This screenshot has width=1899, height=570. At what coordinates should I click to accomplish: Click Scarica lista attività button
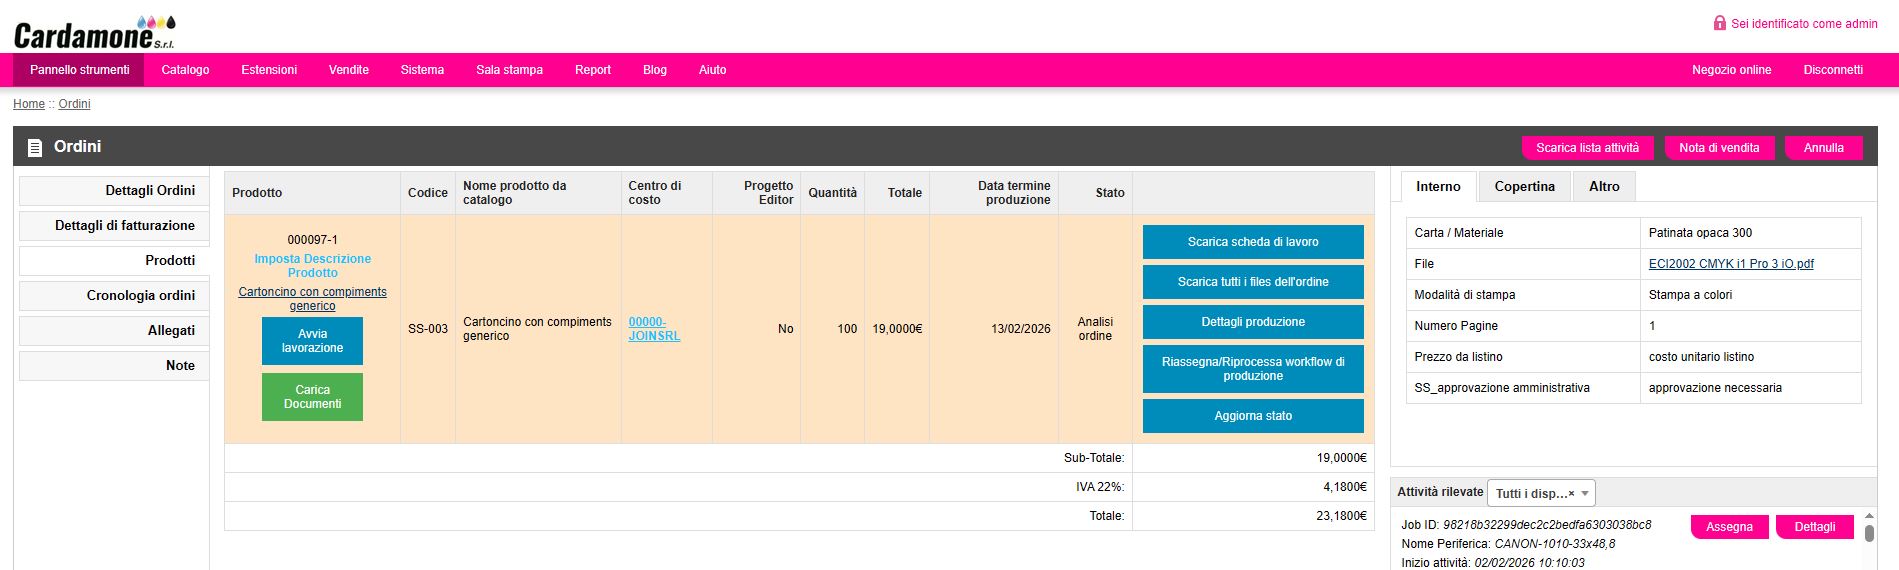(x=1587, y=148)
